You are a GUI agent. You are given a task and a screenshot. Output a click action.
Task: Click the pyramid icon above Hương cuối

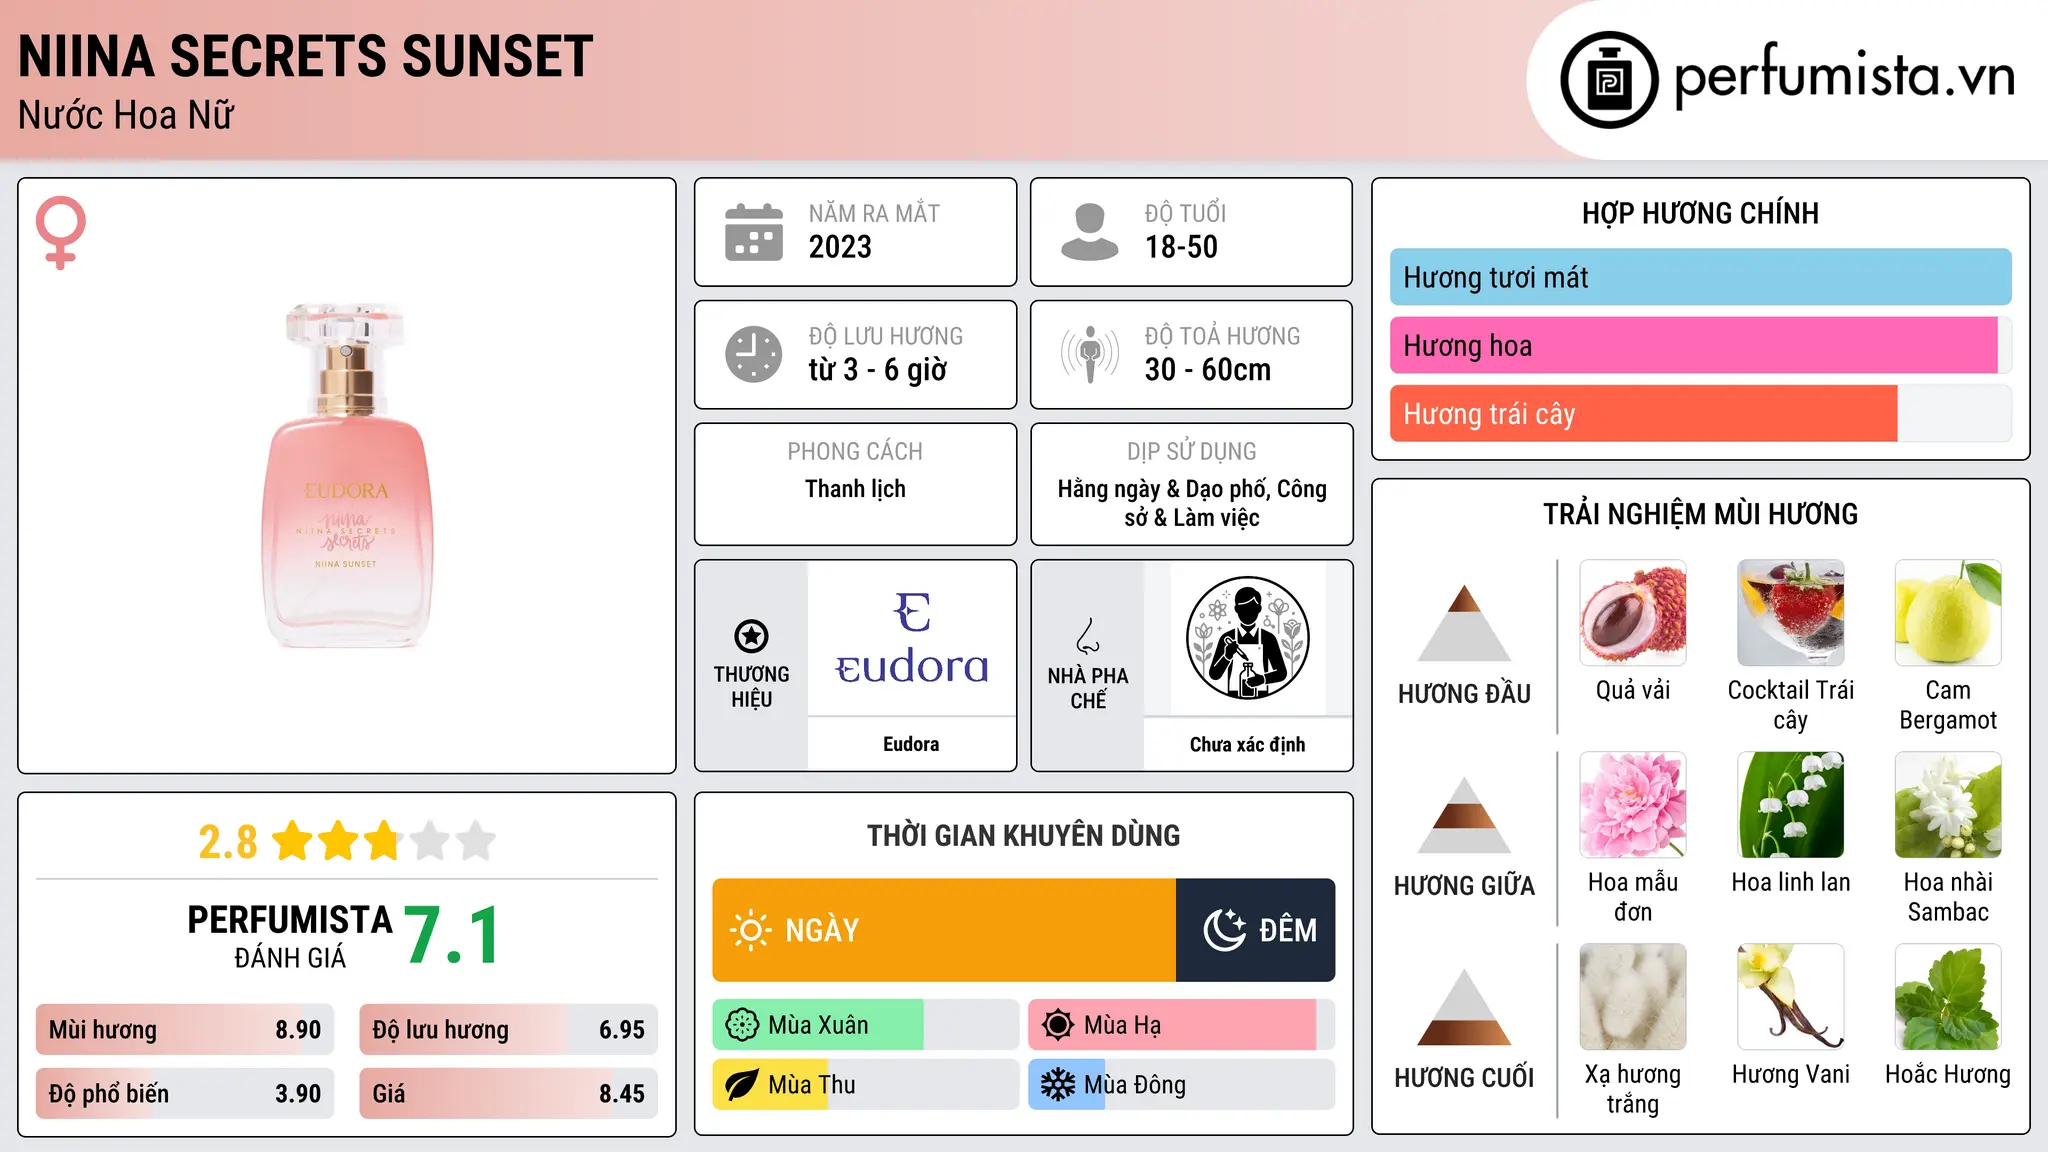1464,1007
